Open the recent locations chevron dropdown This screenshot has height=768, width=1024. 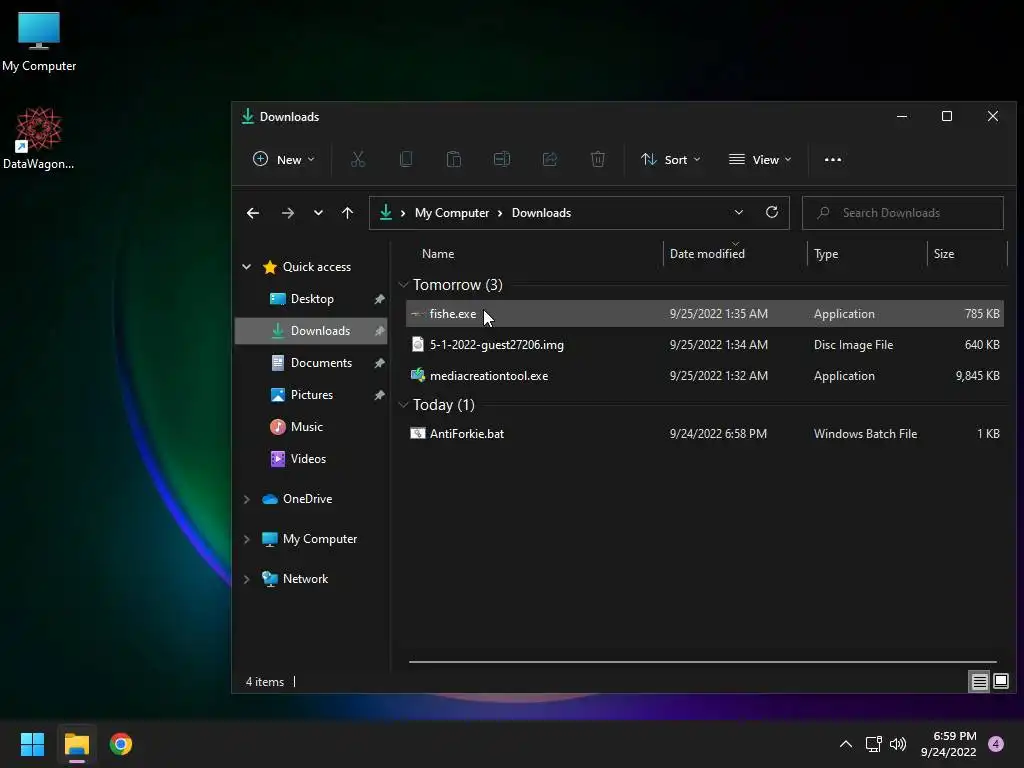tap(318, 213)
